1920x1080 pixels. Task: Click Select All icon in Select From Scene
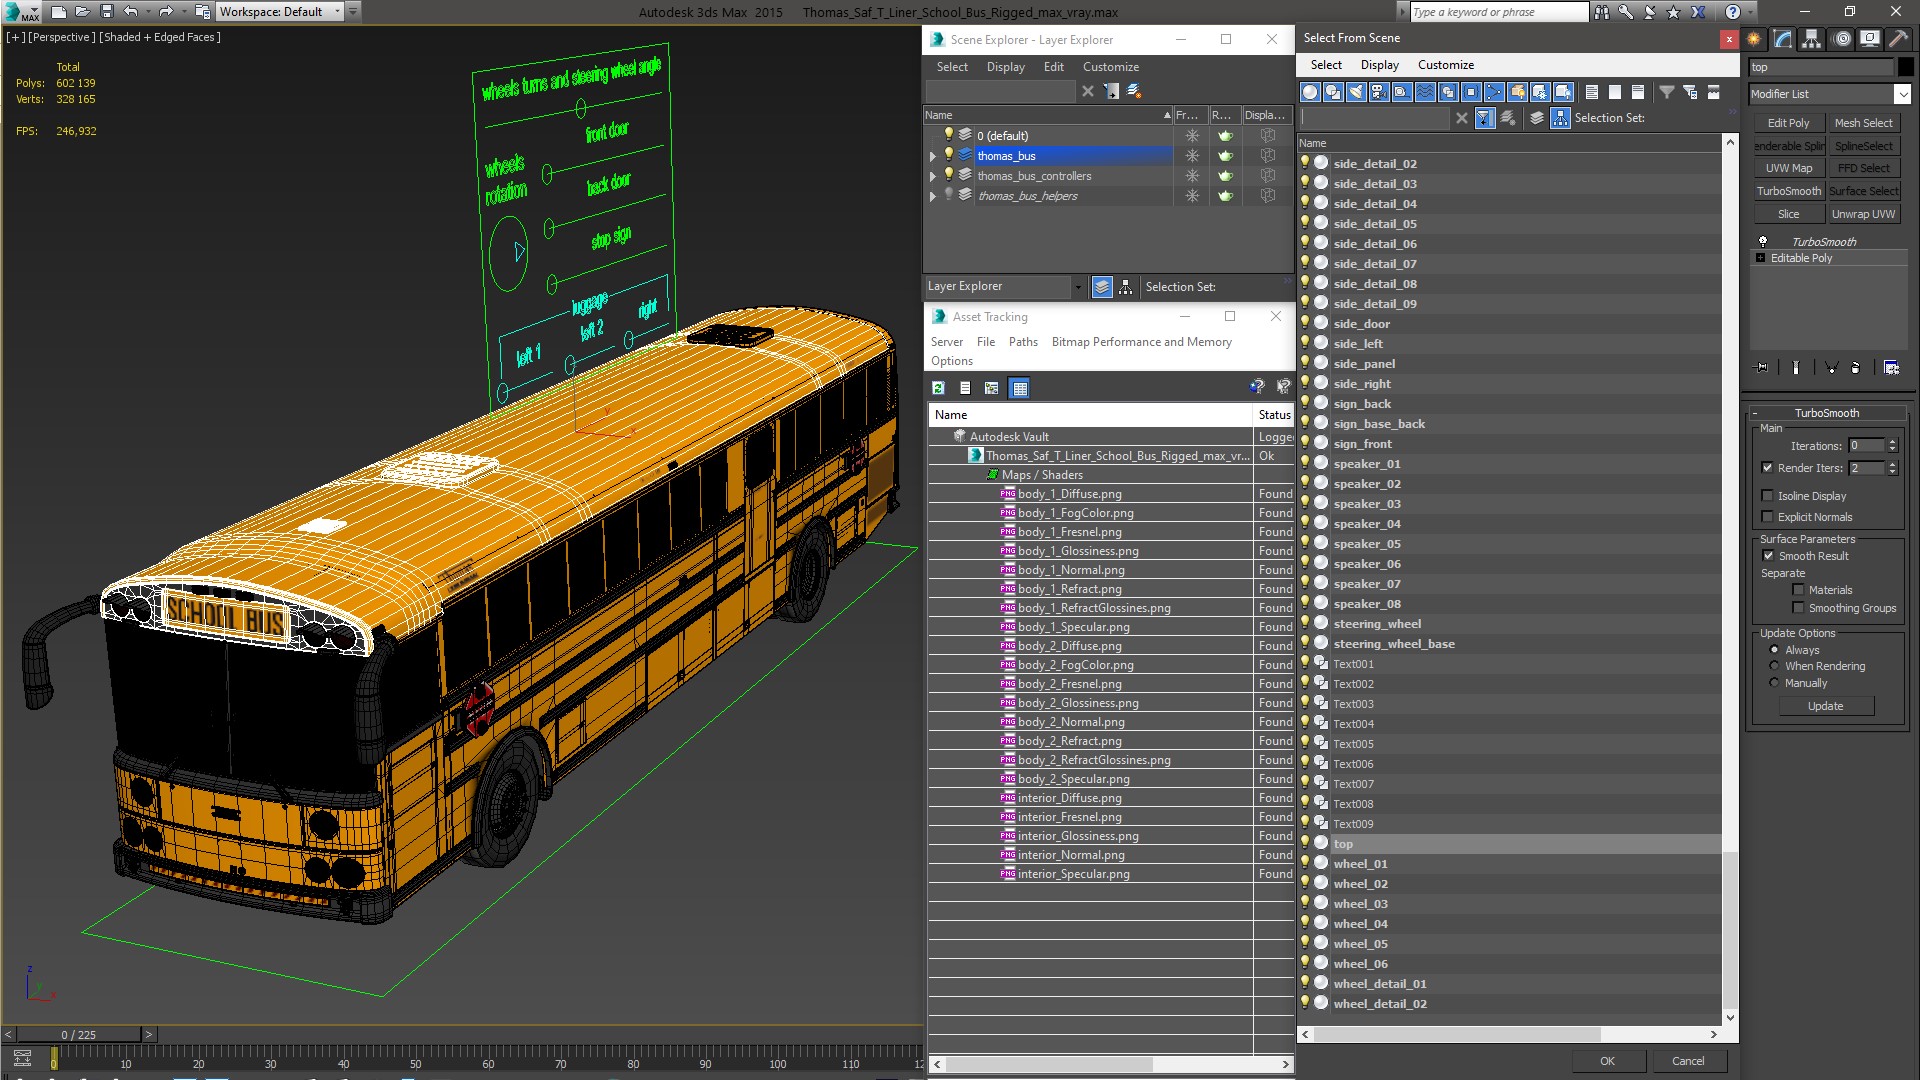pyautogui.click(x=1592, y=92)
